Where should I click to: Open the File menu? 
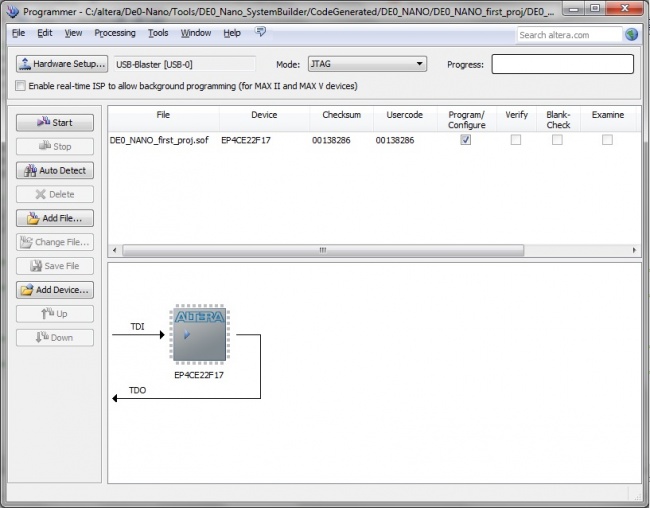pyautogui.click(x=18, y=33)
